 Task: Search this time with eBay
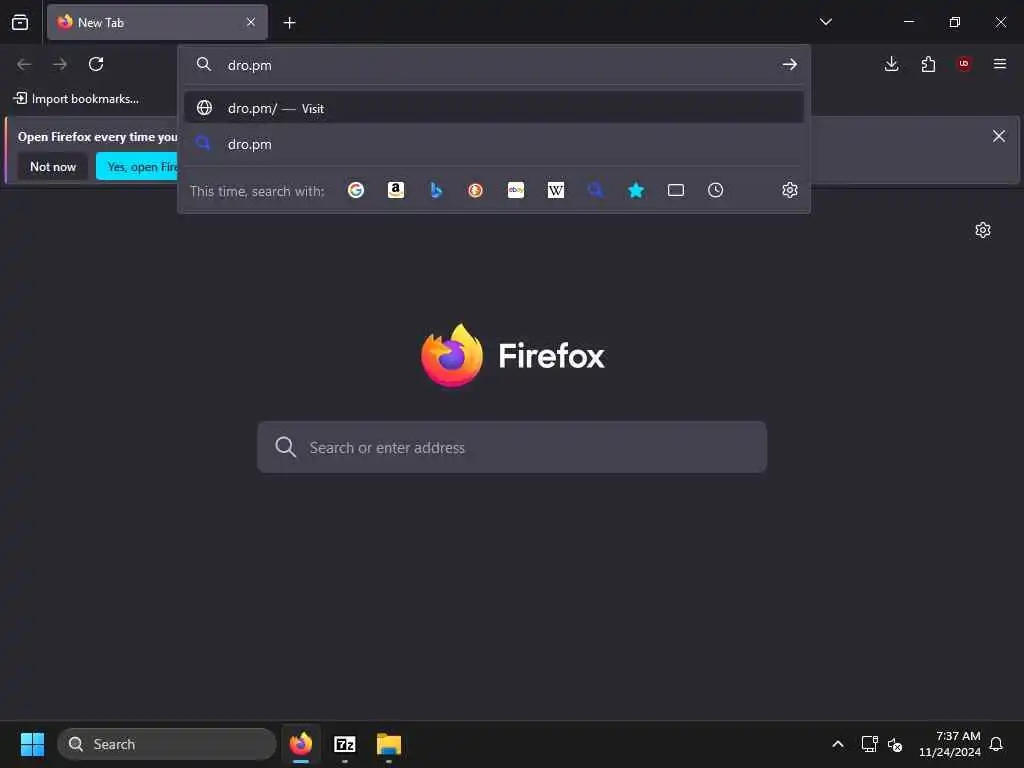click(x=516, y=190)
